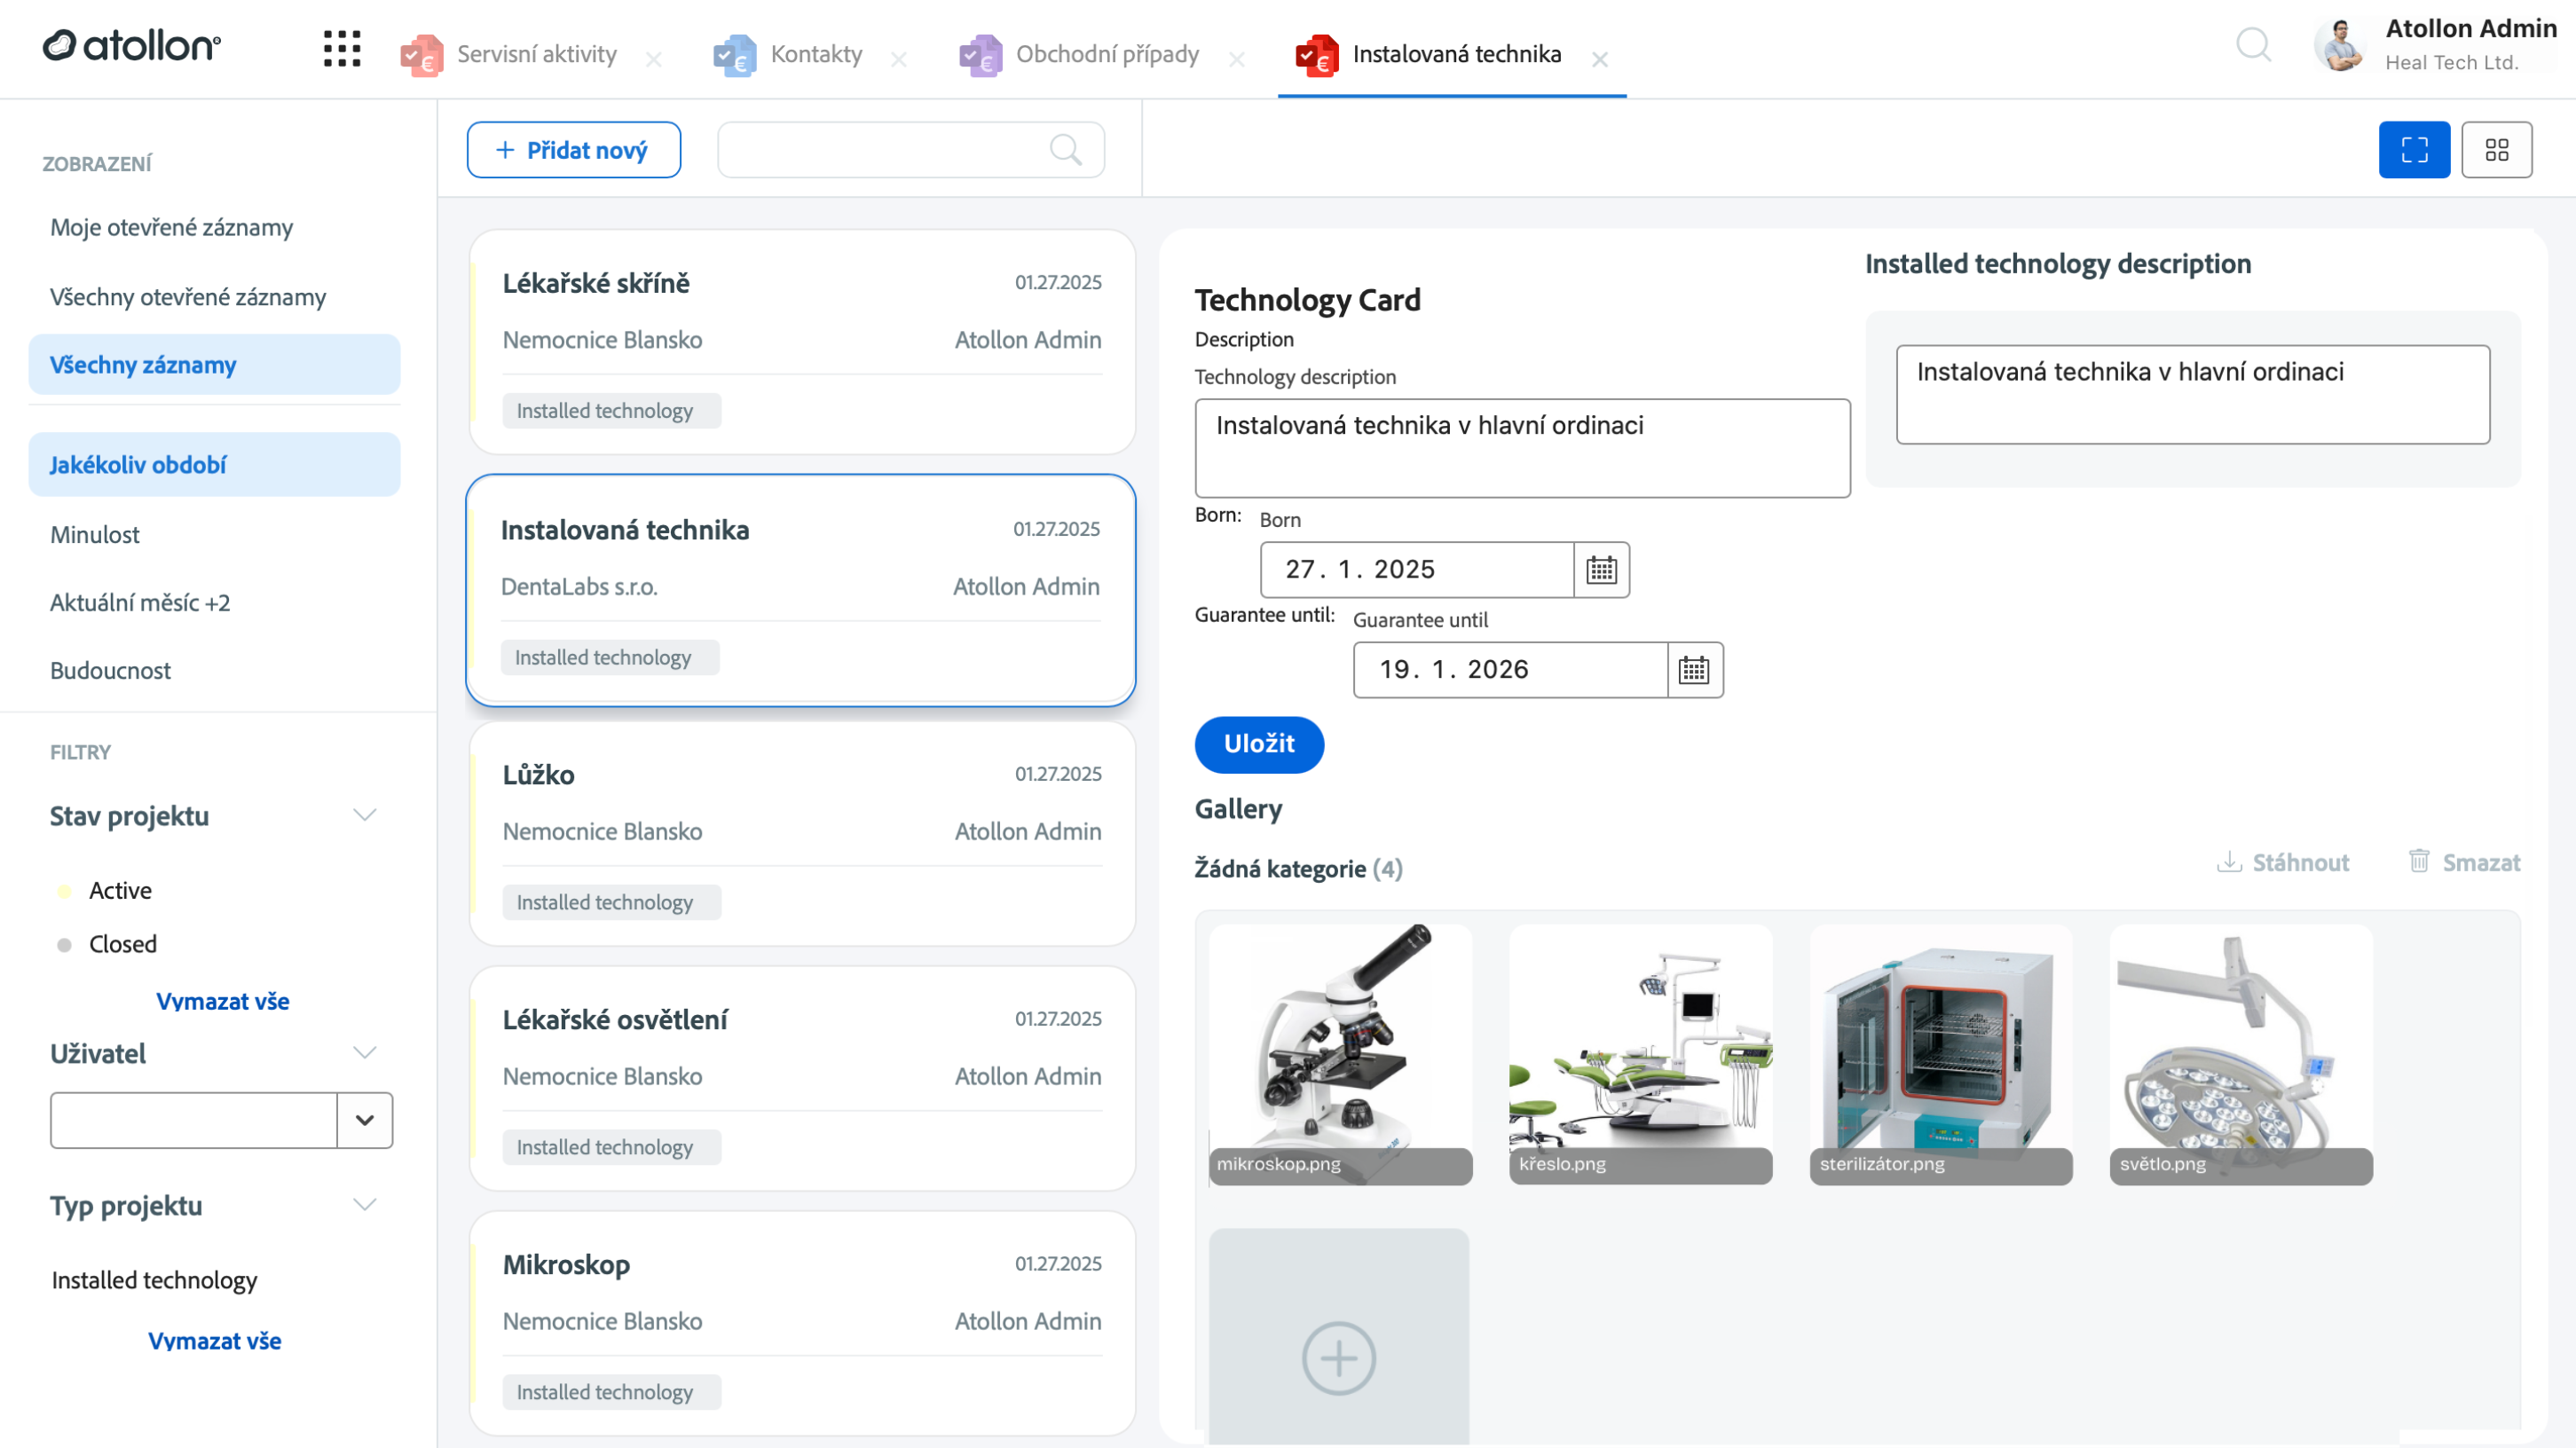Image resolution: width=2576 pixels, height=1448 pixels.
Task: Select Moje otevřené záznamy view
Action: click(171, 227)
